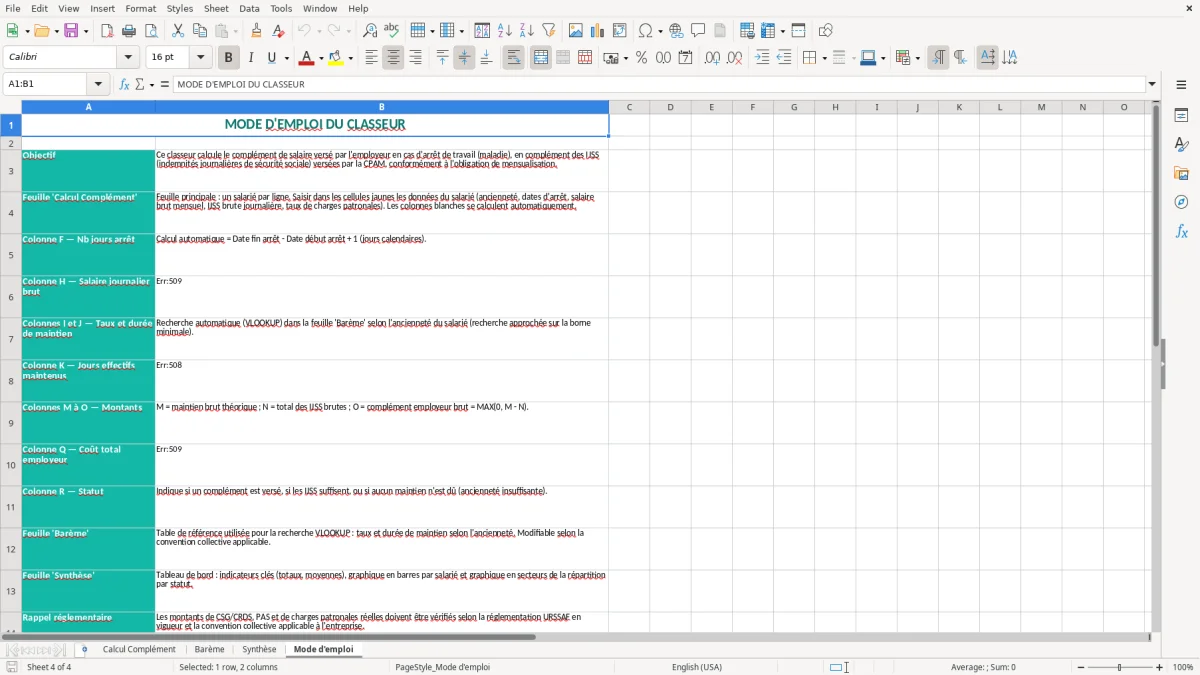Increase the cell indent
The width and height of the screenshot is (1200, 675).
[x=762, y=58]
